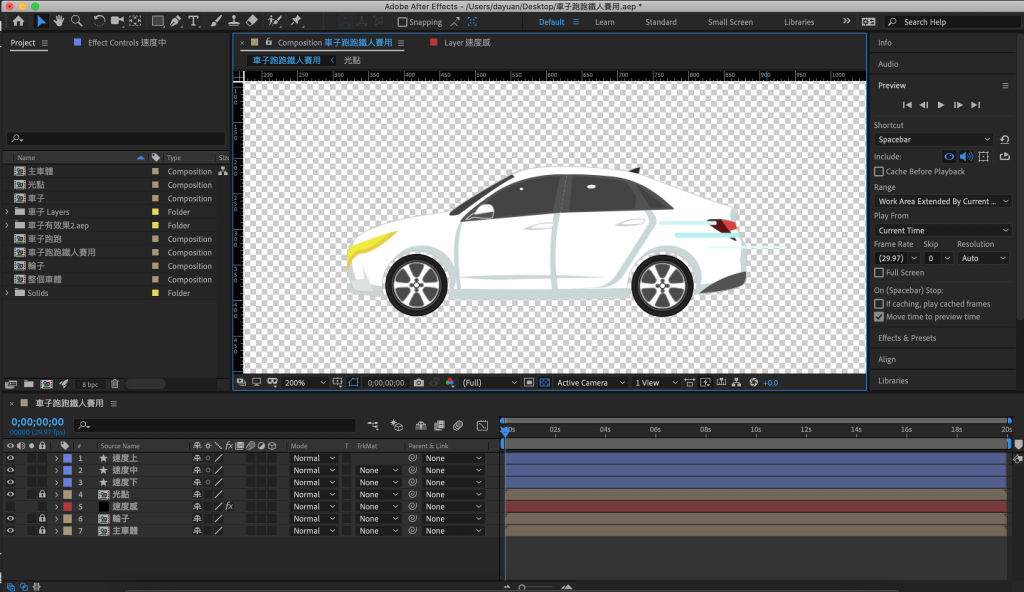Choose the Brush tool
Screen dimensions: 1024x592
[x=214, y=21]
